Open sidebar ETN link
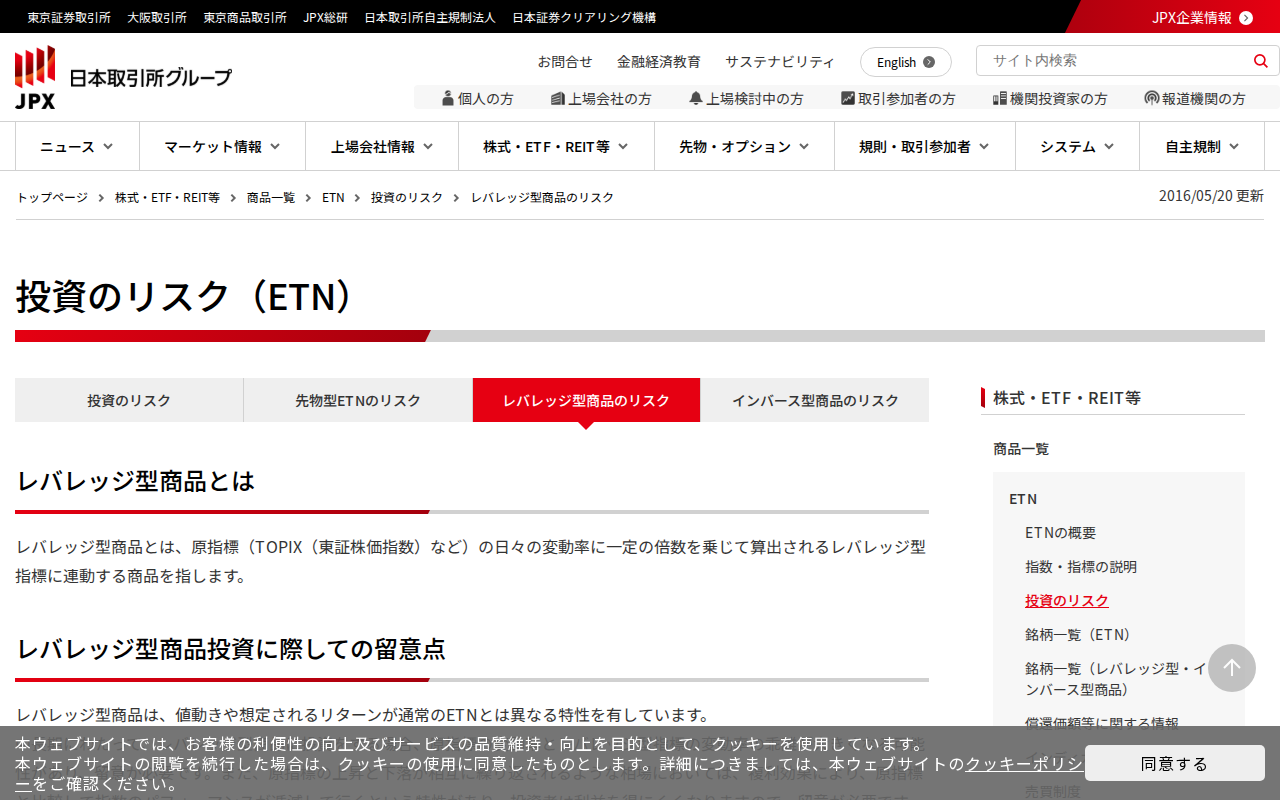Viewport: 1280px width, 800px height. [x=1023, y=498]
